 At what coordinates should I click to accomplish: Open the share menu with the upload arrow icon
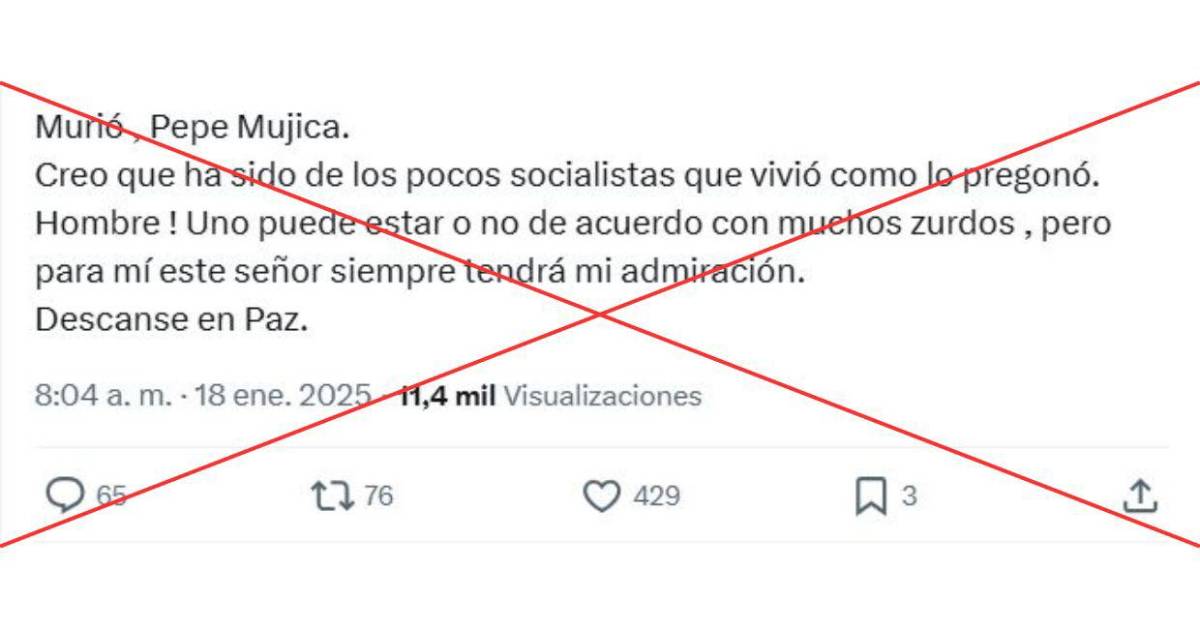[1141, 494]
